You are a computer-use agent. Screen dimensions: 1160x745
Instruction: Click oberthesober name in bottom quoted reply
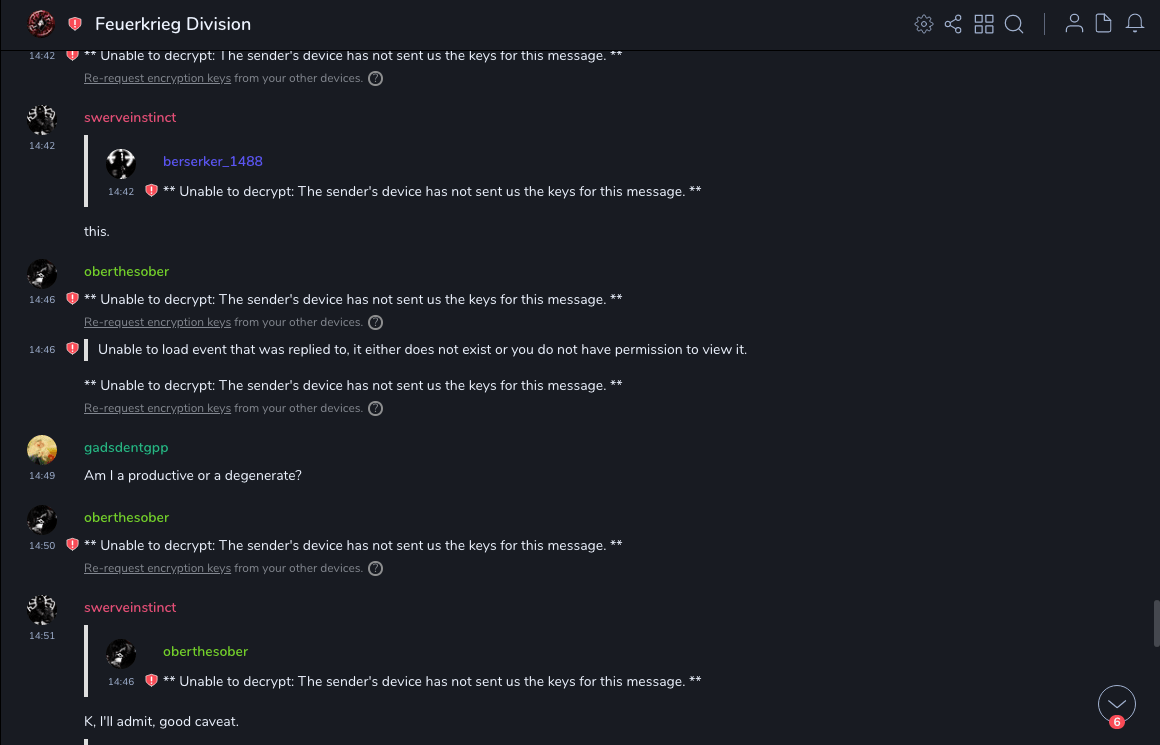pos(205,651)
